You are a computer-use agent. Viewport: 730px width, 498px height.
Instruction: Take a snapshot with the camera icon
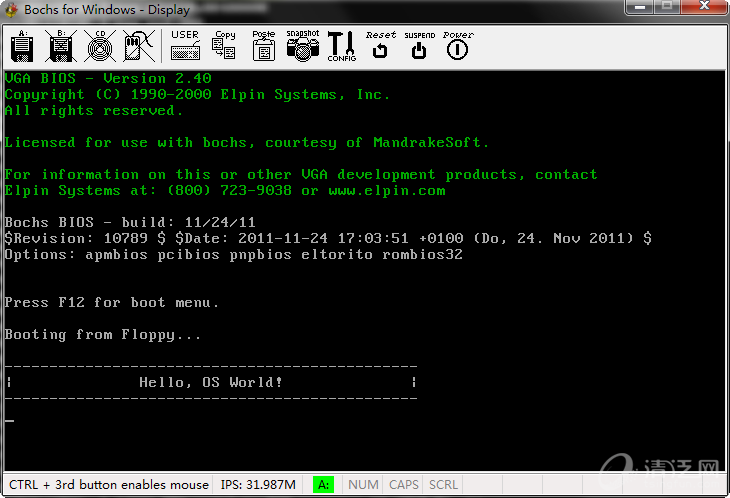[302, 46]
